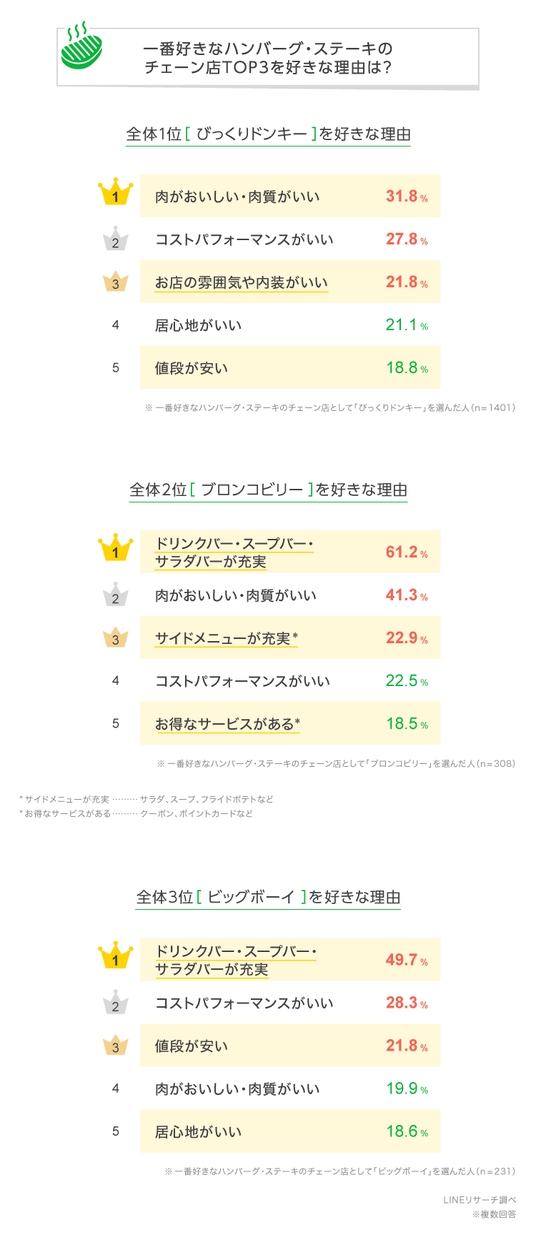This screenshot has height=1240, width=536.
Task: Click gold crown for びっくりドンキー rank 1
Action: [116, 192]
